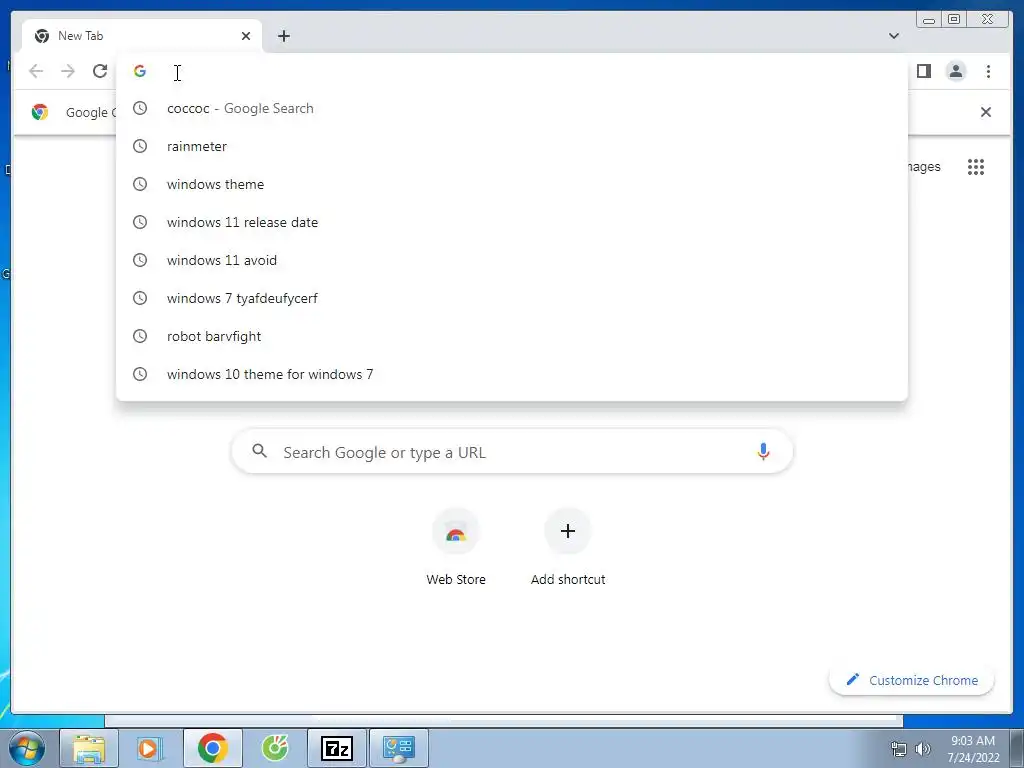Click the network tray icon
Image resolution: width=1024 pixels, height=768 pixels.
899,749
